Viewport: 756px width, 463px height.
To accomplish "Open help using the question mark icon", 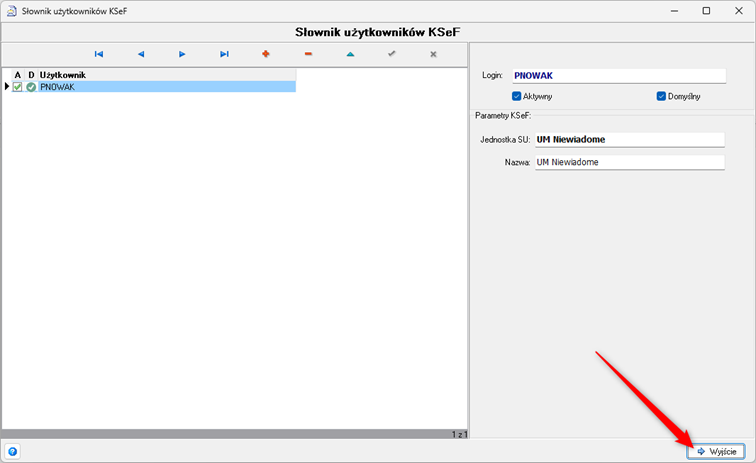I will tap(13, 452).
